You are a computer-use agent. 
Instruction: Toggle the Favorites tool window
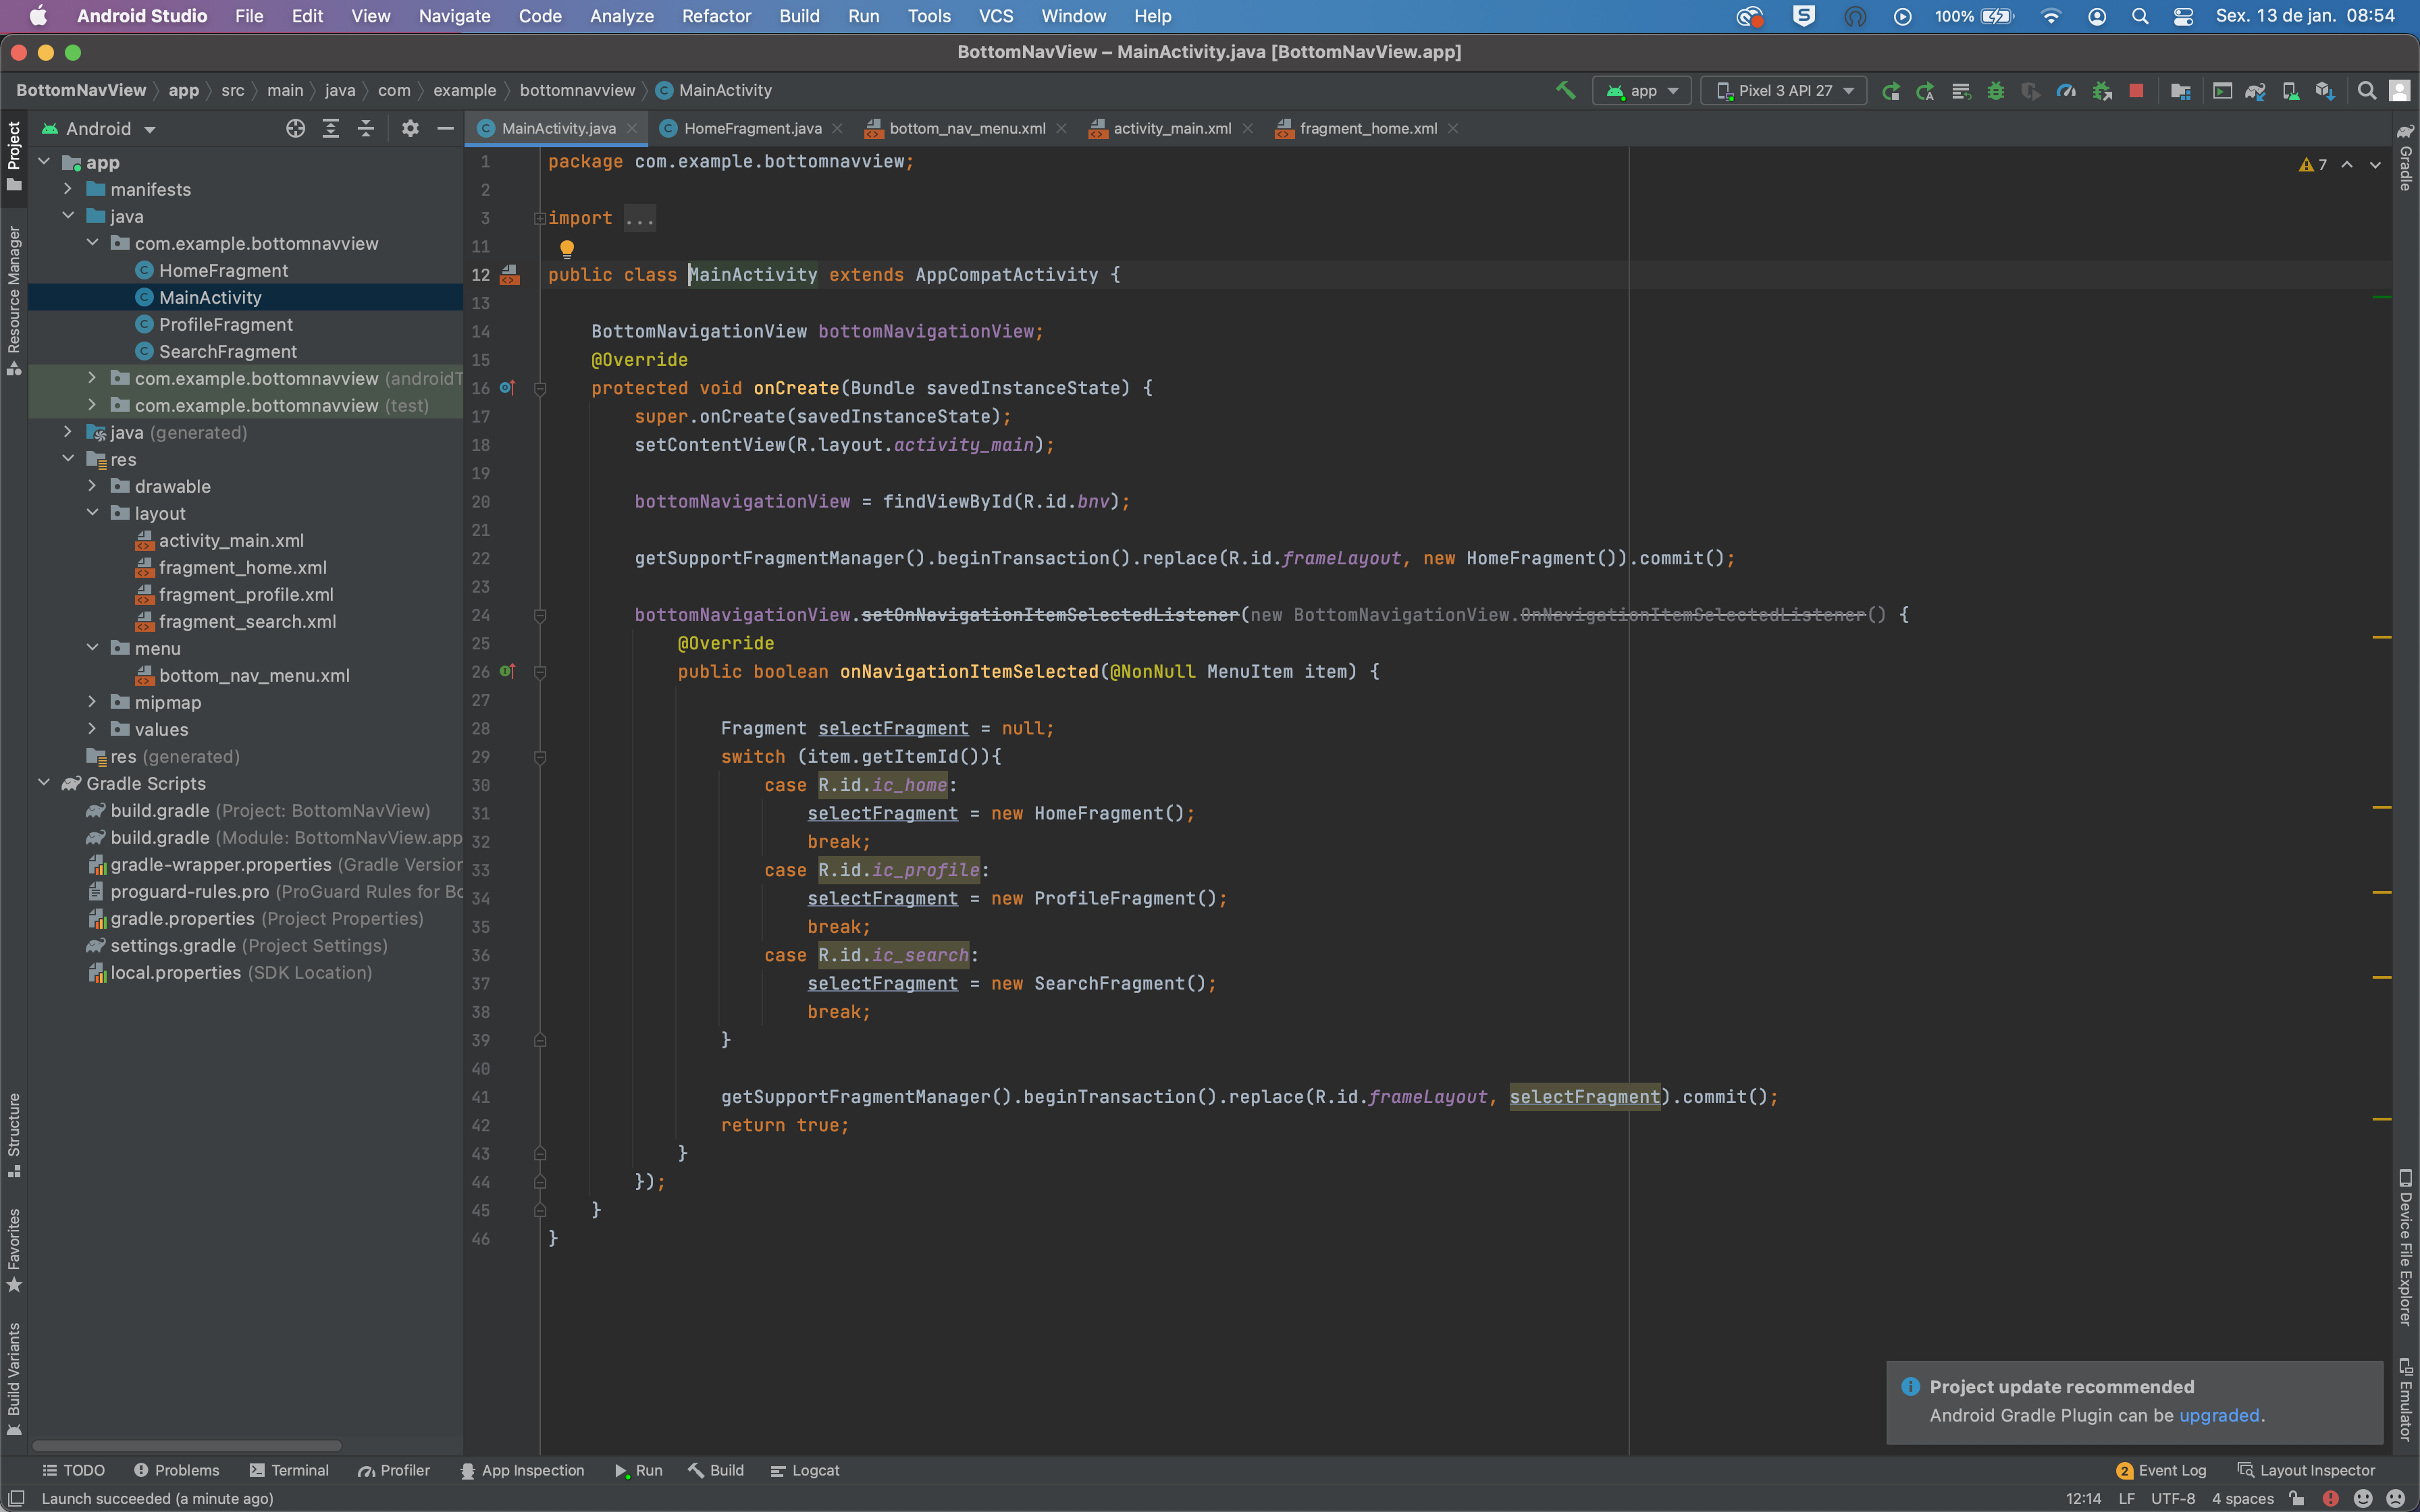pos(14,1250)
